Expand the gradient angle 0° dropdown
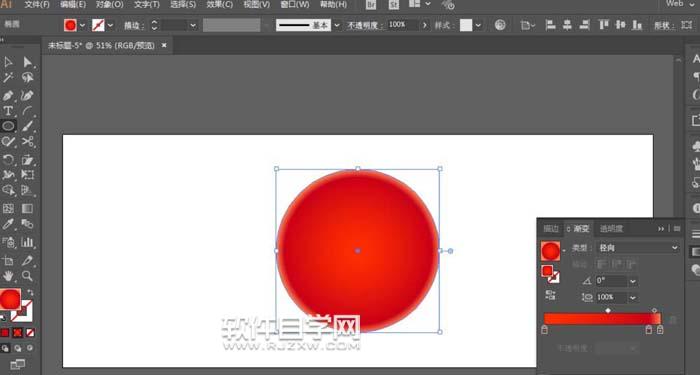This screenshot has width=700, height=375. 633,281
